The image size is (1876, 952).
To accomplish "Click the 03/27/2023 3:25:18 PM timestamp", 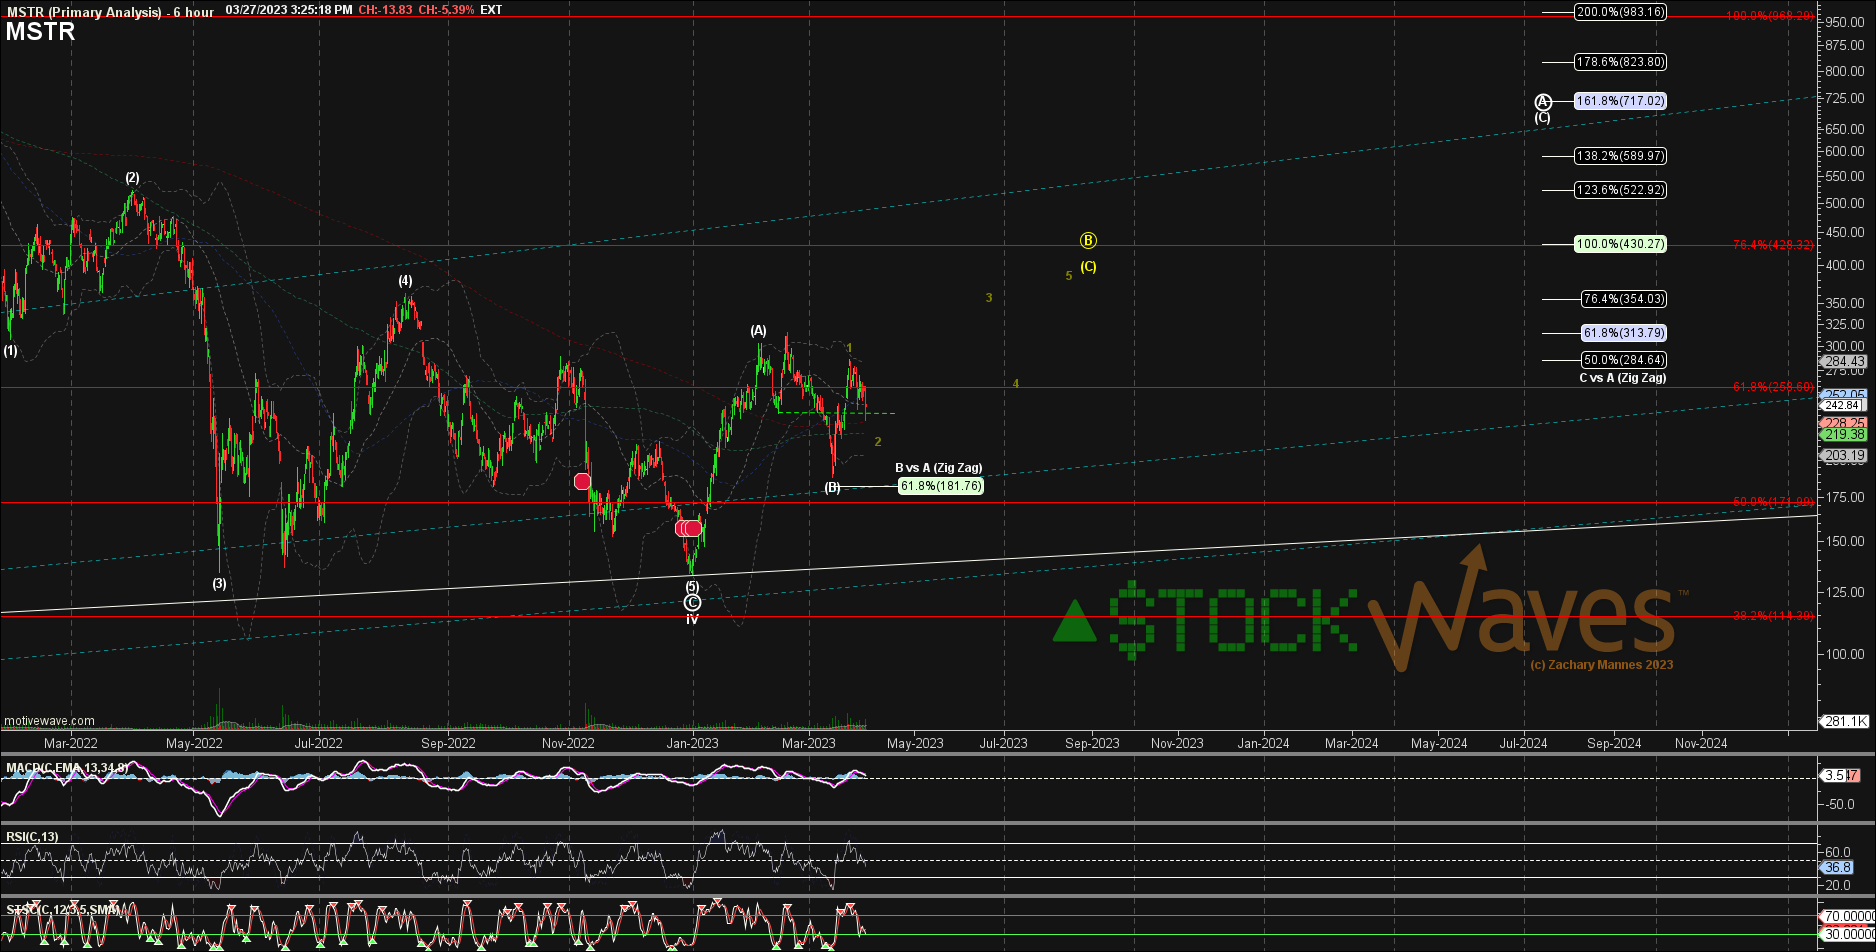I will [288, 10].
